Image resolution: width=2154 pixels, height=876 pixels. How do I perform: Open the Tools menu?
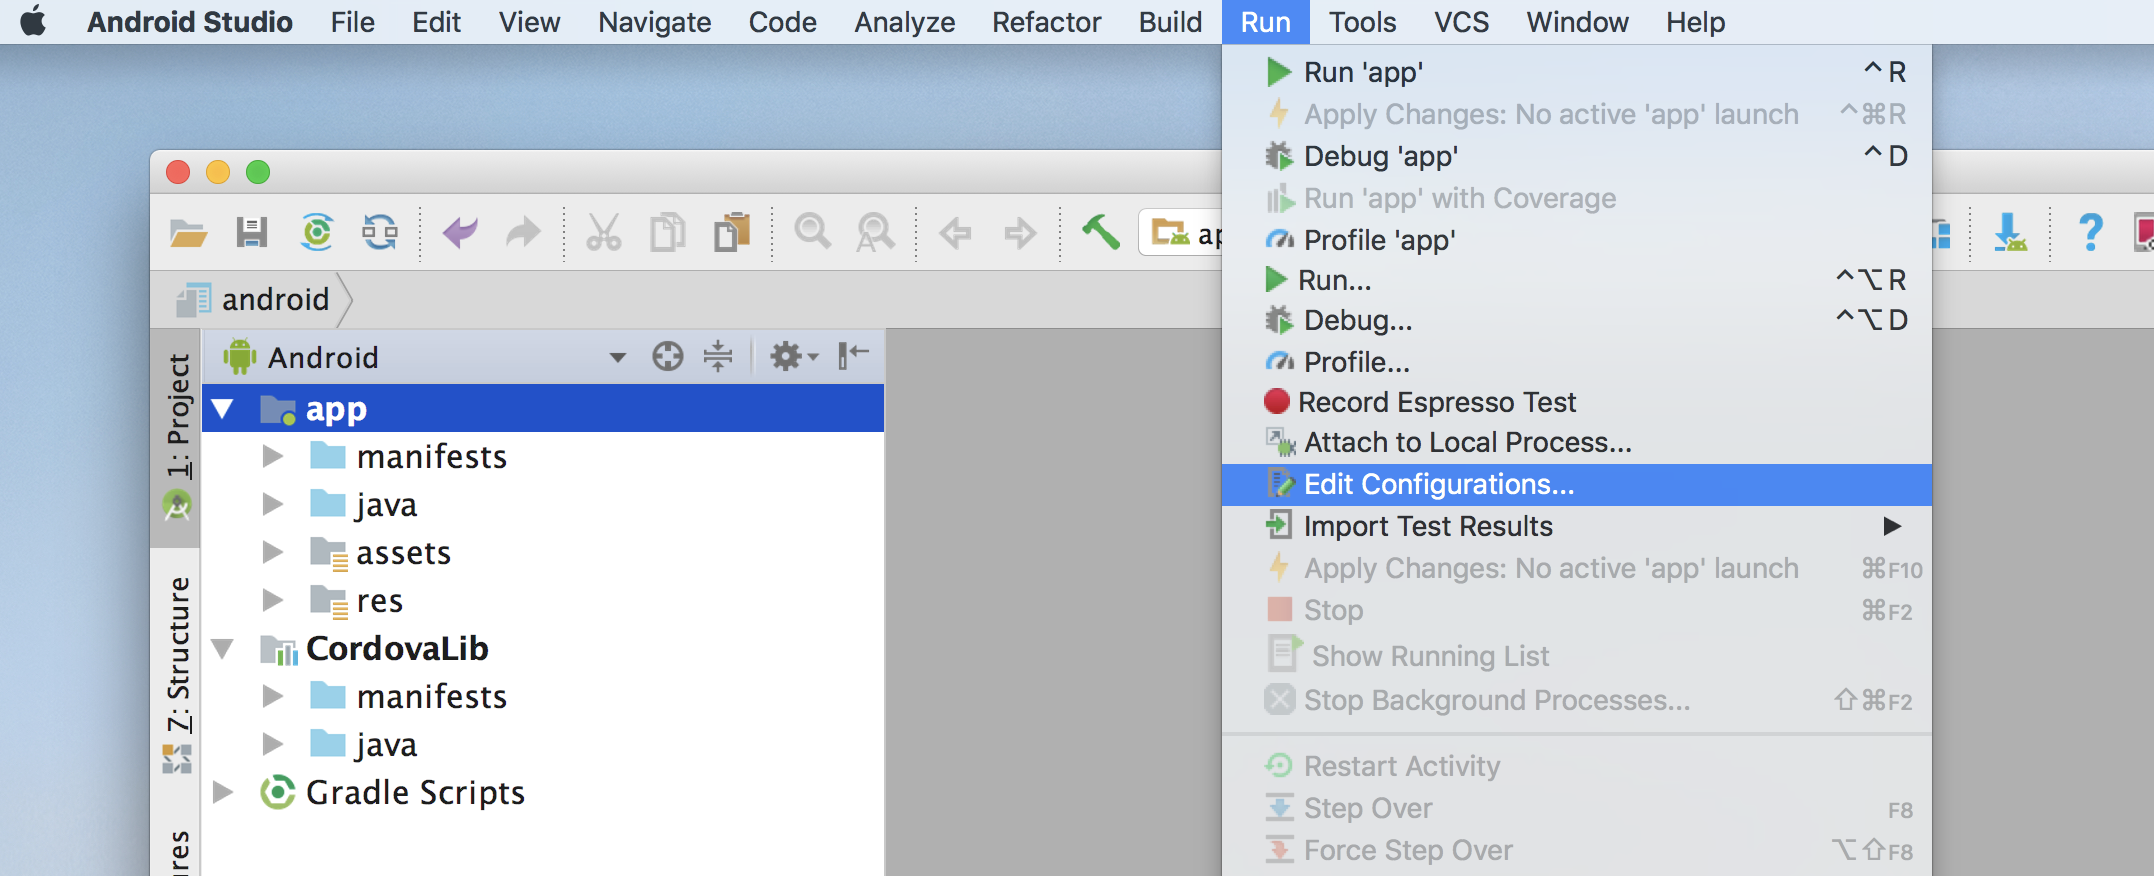point(1362,22)
